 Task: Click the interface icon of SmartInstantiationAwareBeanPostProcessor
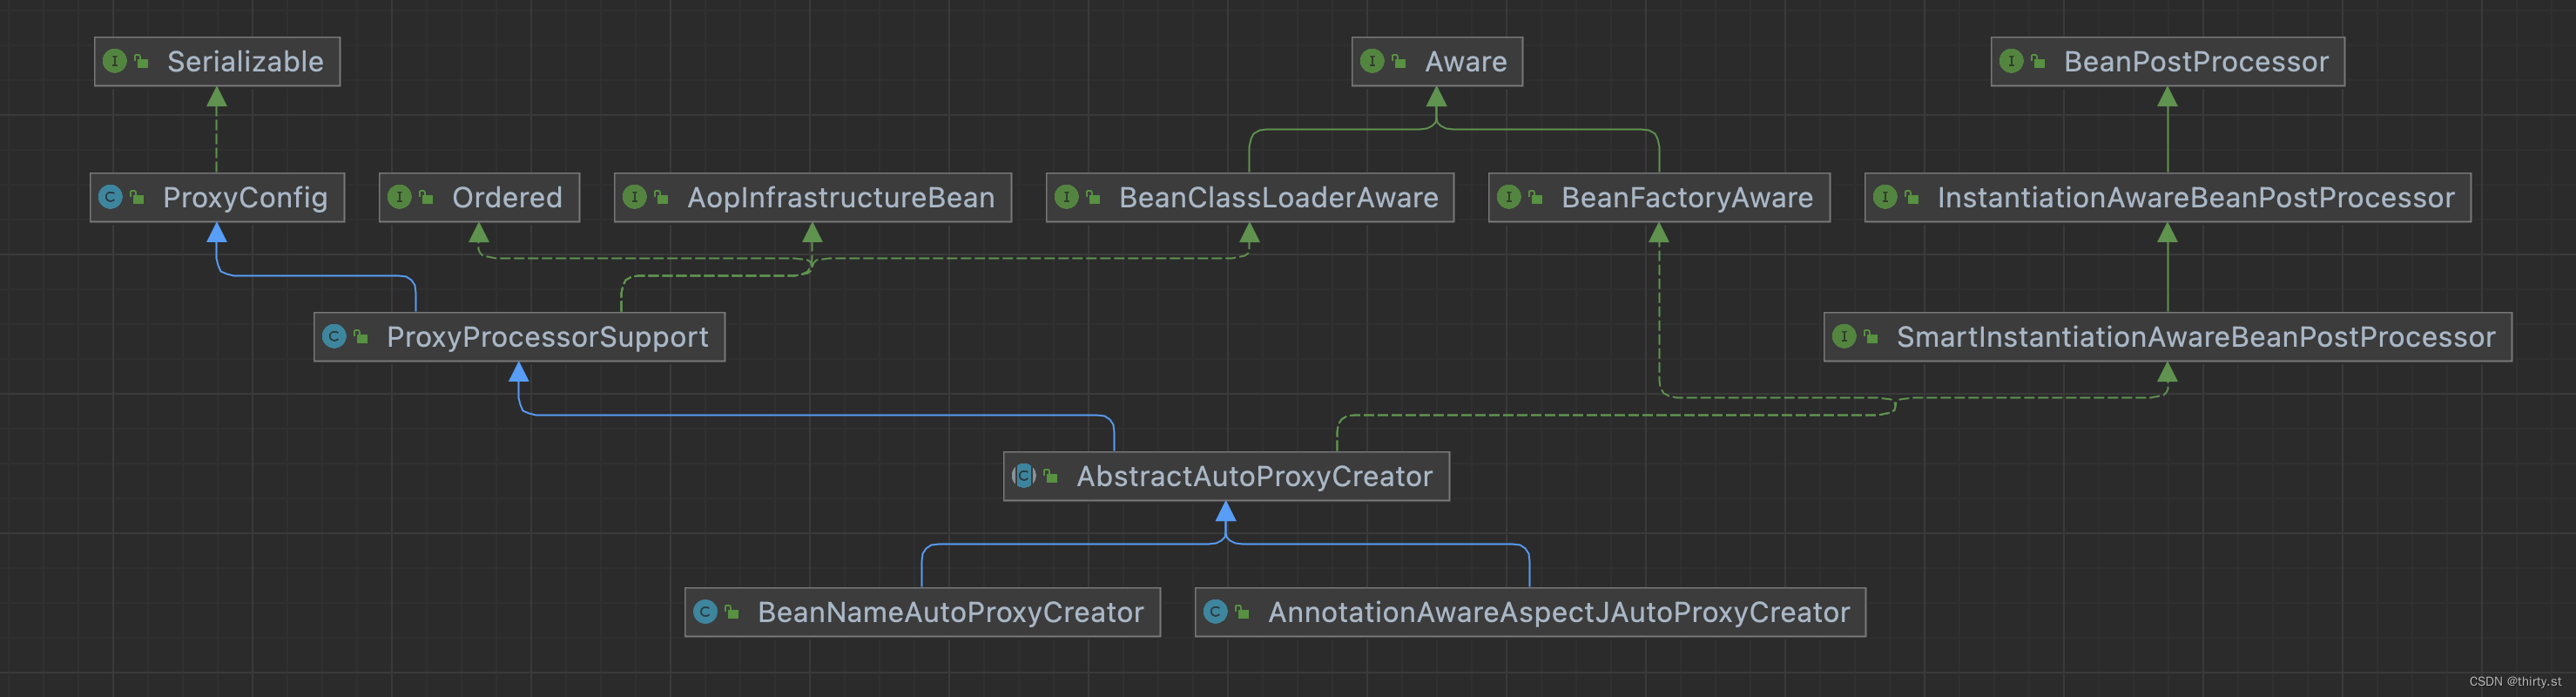point(1845,337)
